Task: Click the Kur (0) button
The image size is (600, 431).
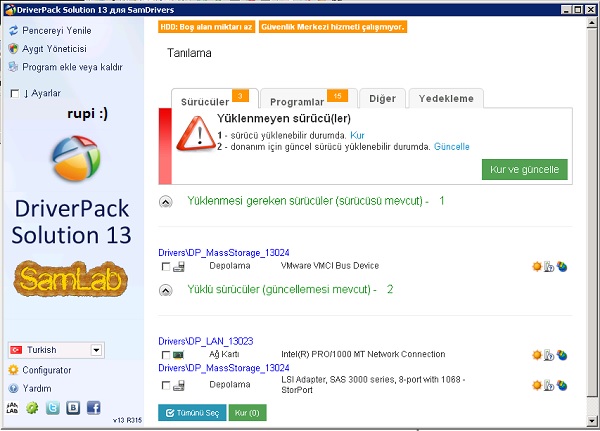Action: [247, 413]
